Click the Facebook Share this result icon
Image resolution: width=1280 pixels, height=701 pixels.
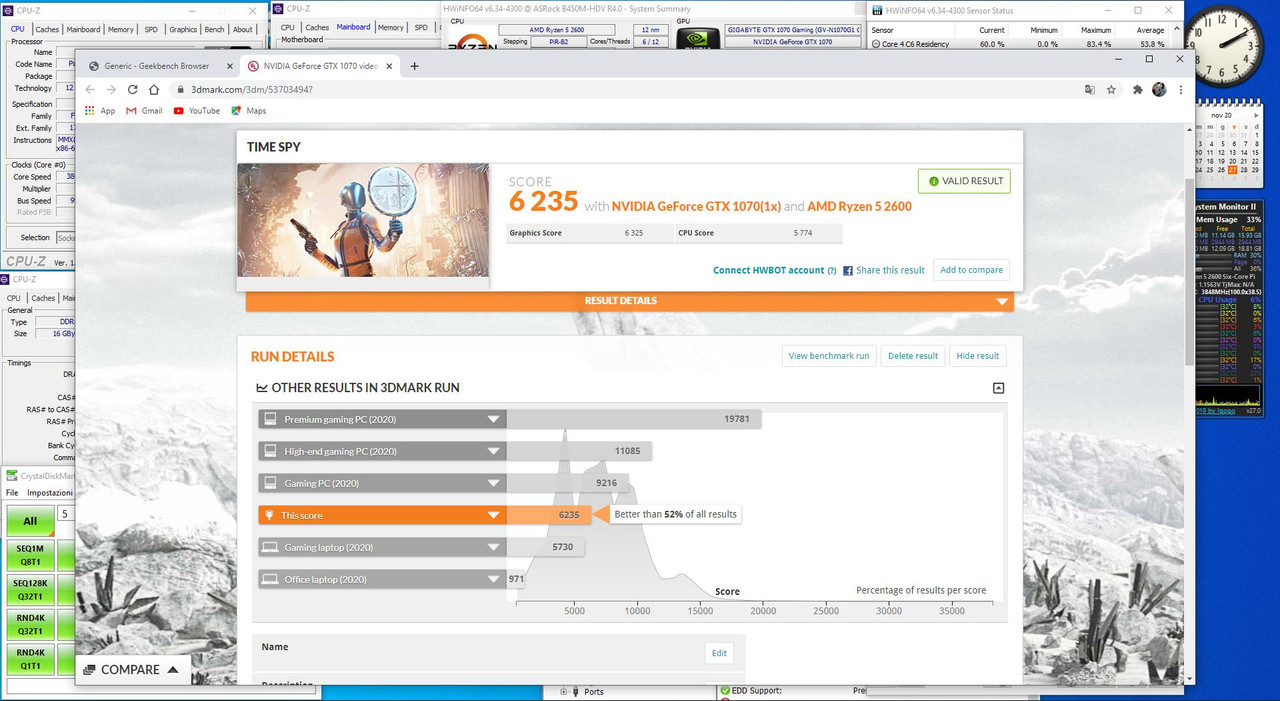848,270
